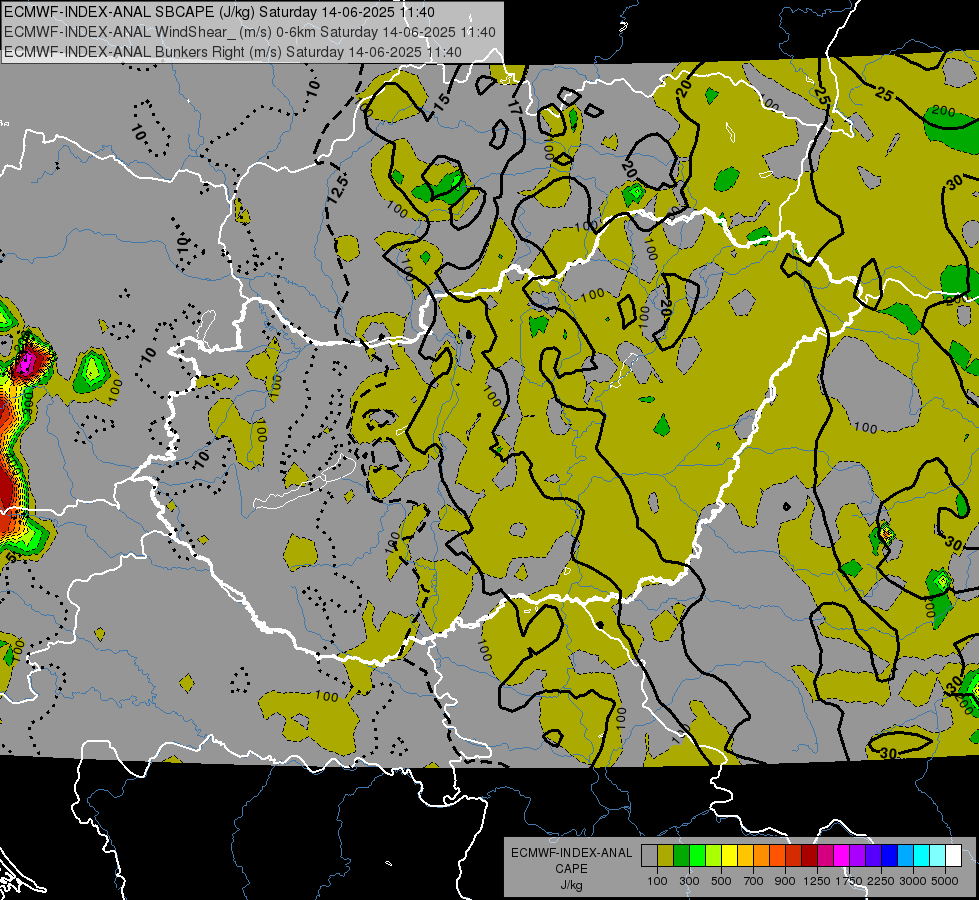Click the J/kg unit label in the legend
Image resolution: width=979 pixels, height=900 pixels.
coord(571,885)
